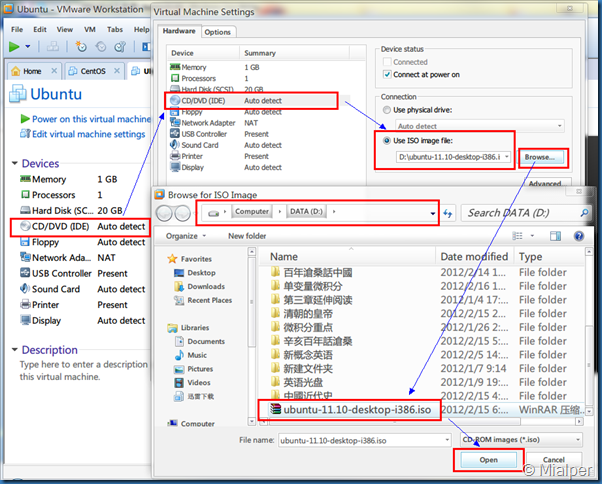Click the Browse button
The image size is (602, 484).
coord(541,157)
